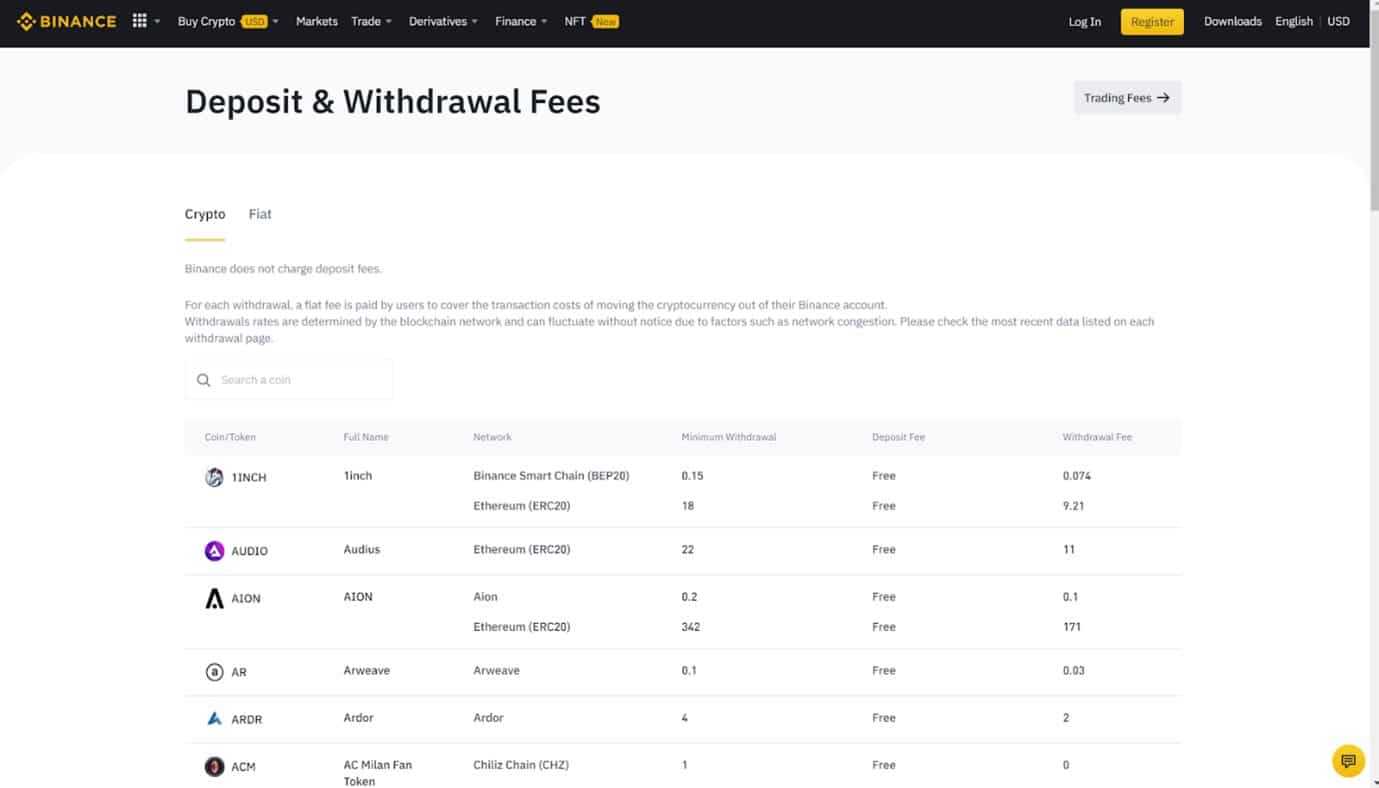Viewport: 1379px width, 788px height.
Task: Click the AR Arweave coin icon
Action: 214,671
